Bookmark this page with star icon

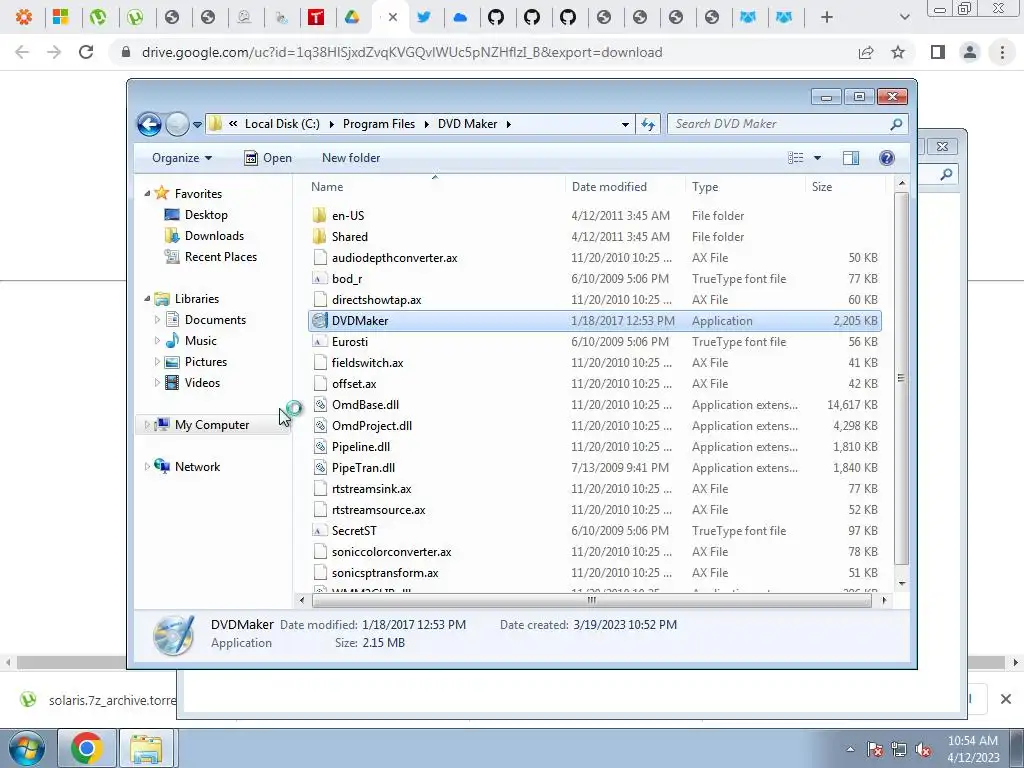click(898, 52)
